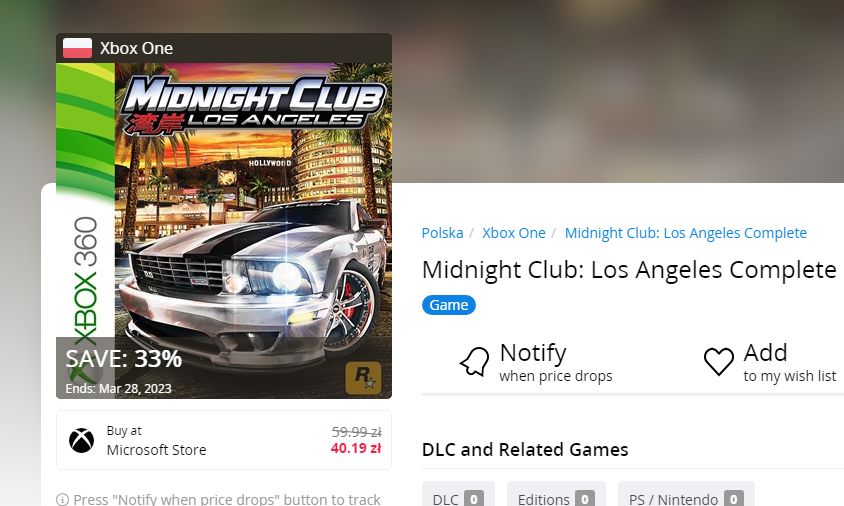Click the info icon beside tracking hint
This screenshot has height=506, width=844.
[62, 500]
